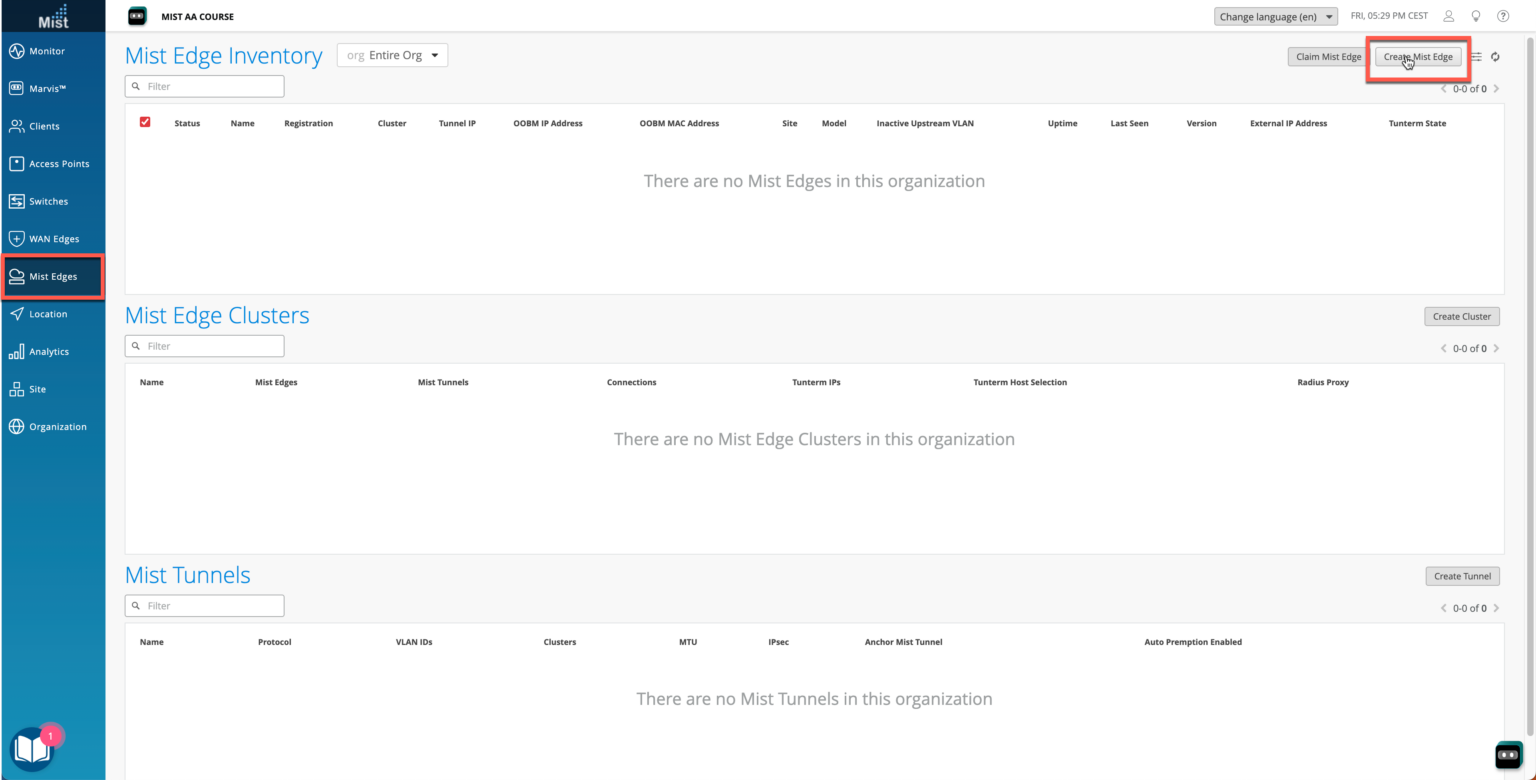
Task: Click the Mist logo at top left
Action: click(x=52, y=15)
